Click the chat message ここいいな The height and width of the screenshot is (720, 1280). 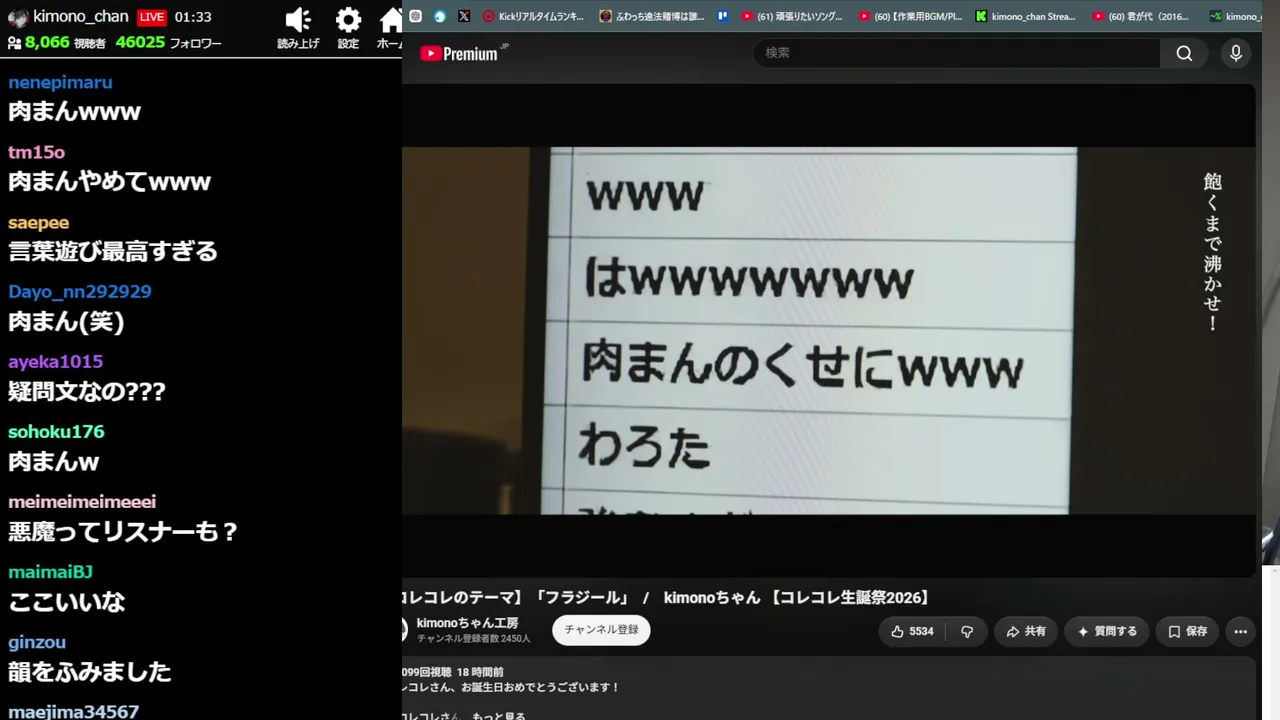tap(67, 602)
